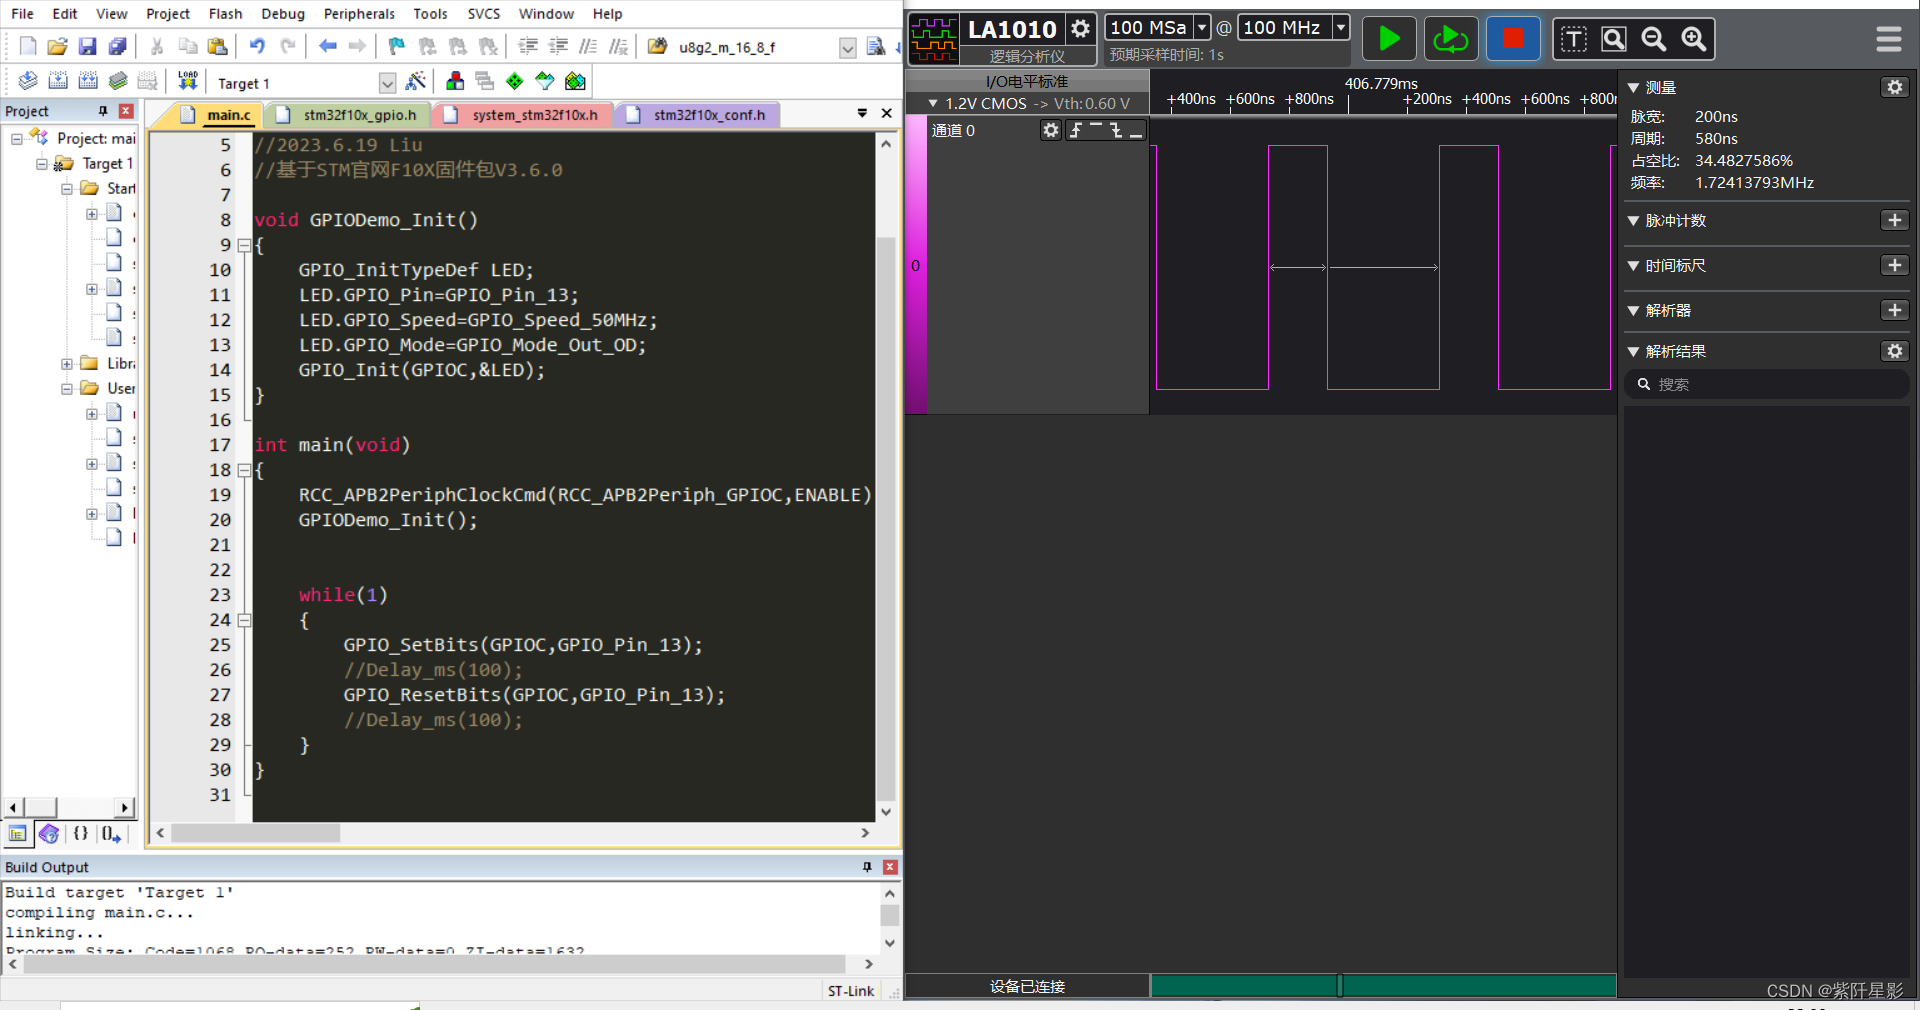The width and height of the screenshot is (1920, 1010).
Task: Click the text cursor T tool in analyzer
Action: [x=1574, y=39]
